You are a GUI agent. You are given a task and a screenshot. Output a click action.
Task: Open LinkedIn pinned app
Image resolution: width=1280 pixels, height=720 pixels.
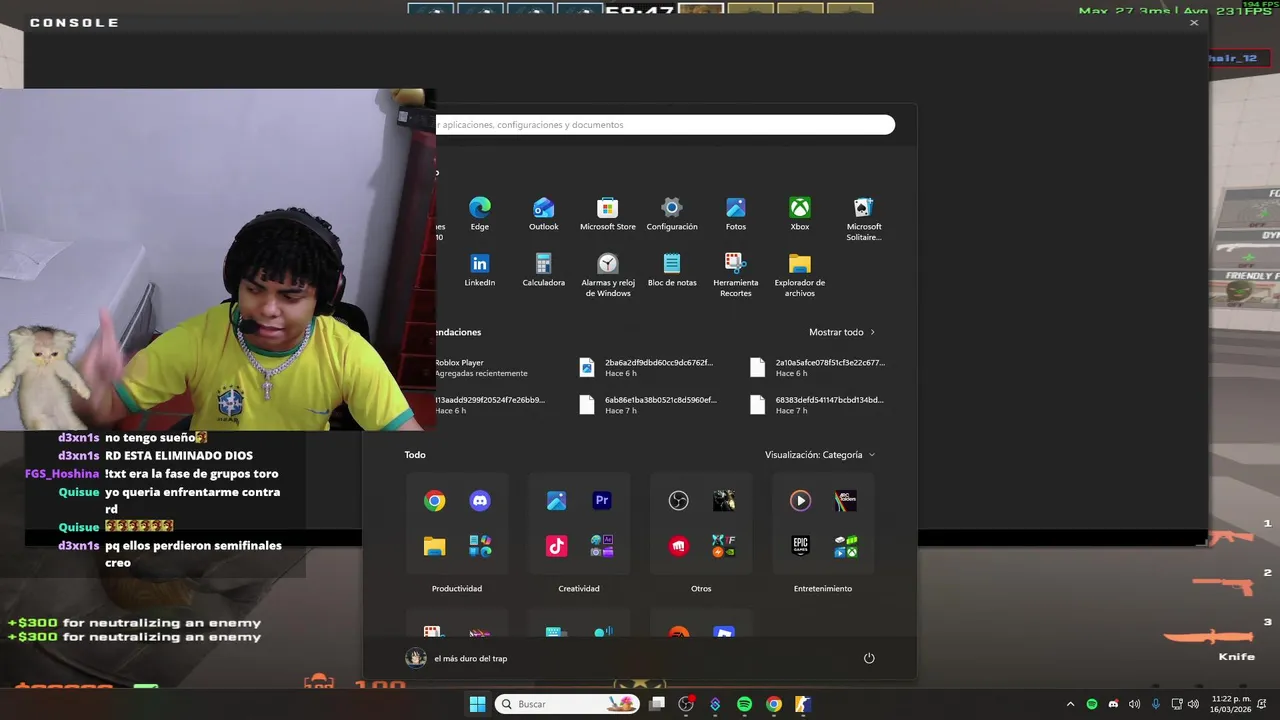(x=480, y=270)
